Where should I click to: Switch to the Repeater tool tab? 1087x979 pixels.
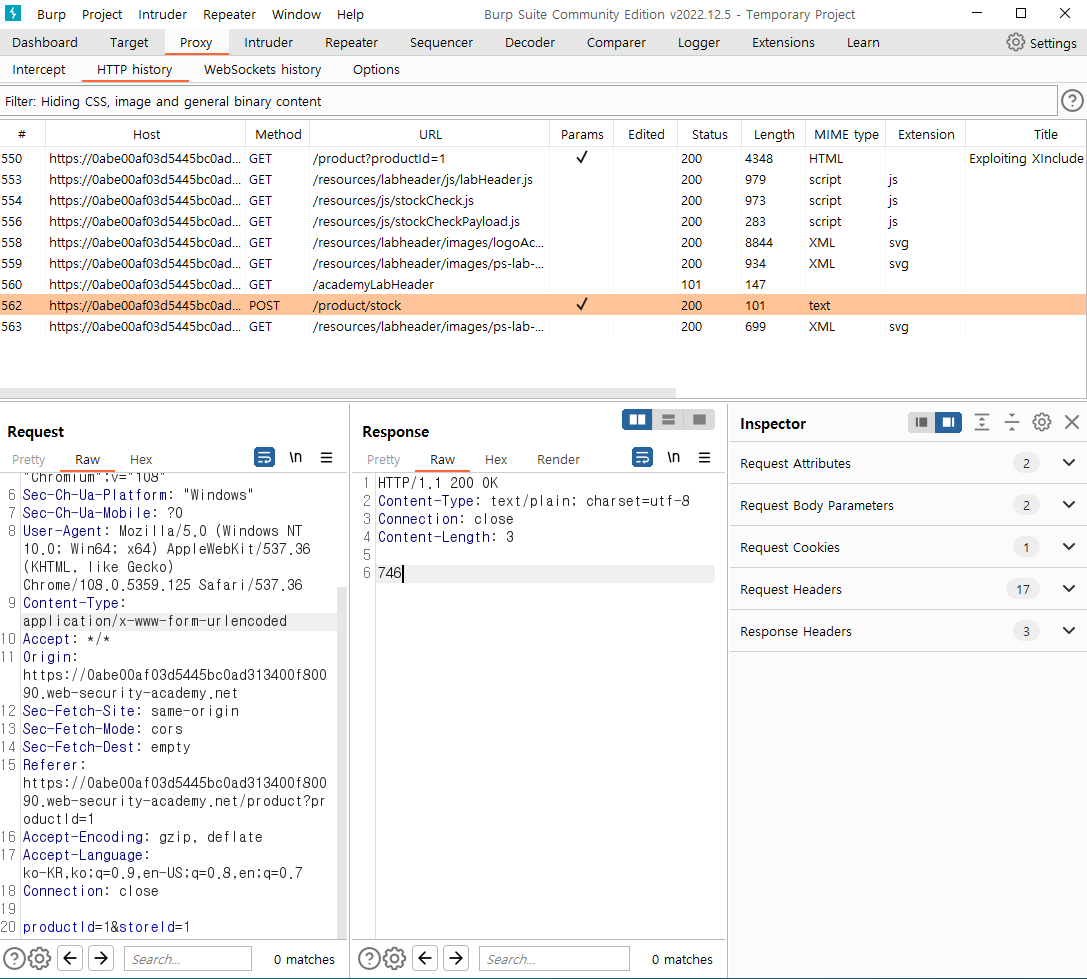click(351, 42)
